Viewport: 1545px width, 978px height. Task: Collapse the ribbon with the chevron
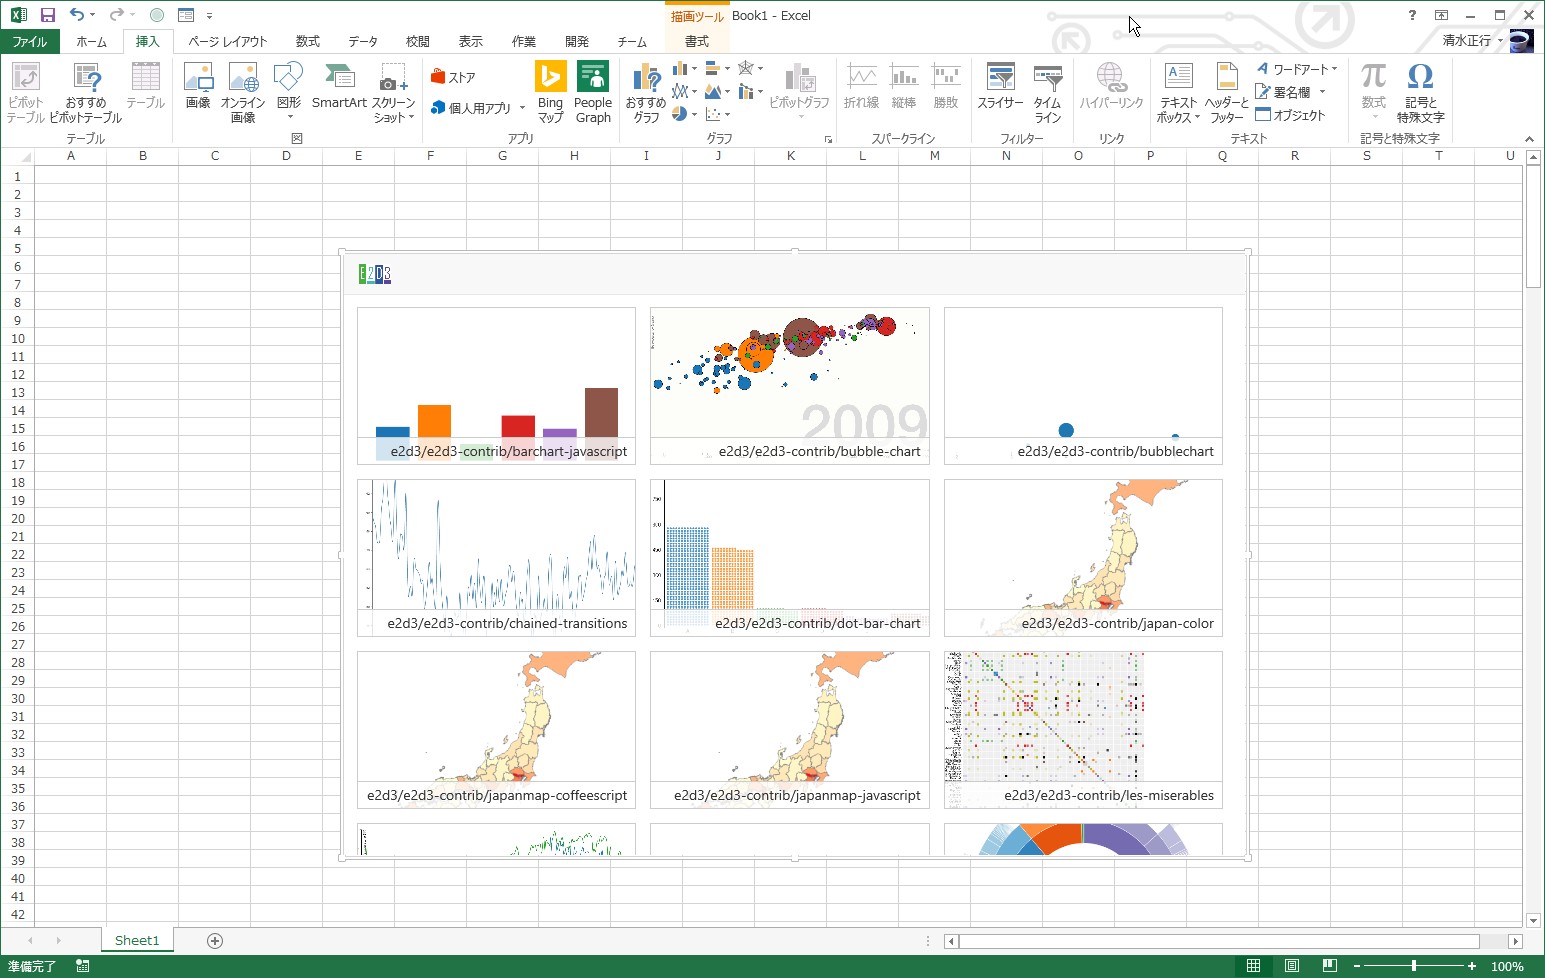(x=1529, y=139)
